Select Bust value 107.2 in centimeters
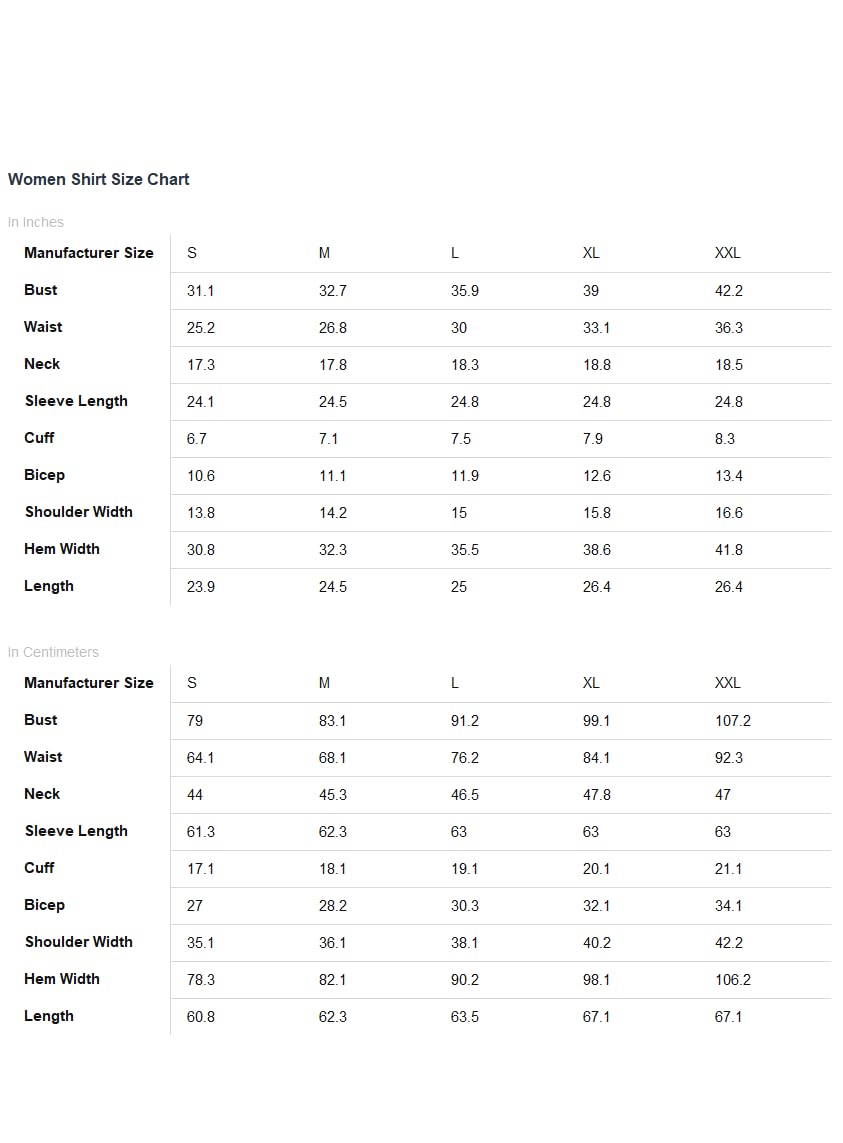This screenshot has width=843, height=1143. 733,721
